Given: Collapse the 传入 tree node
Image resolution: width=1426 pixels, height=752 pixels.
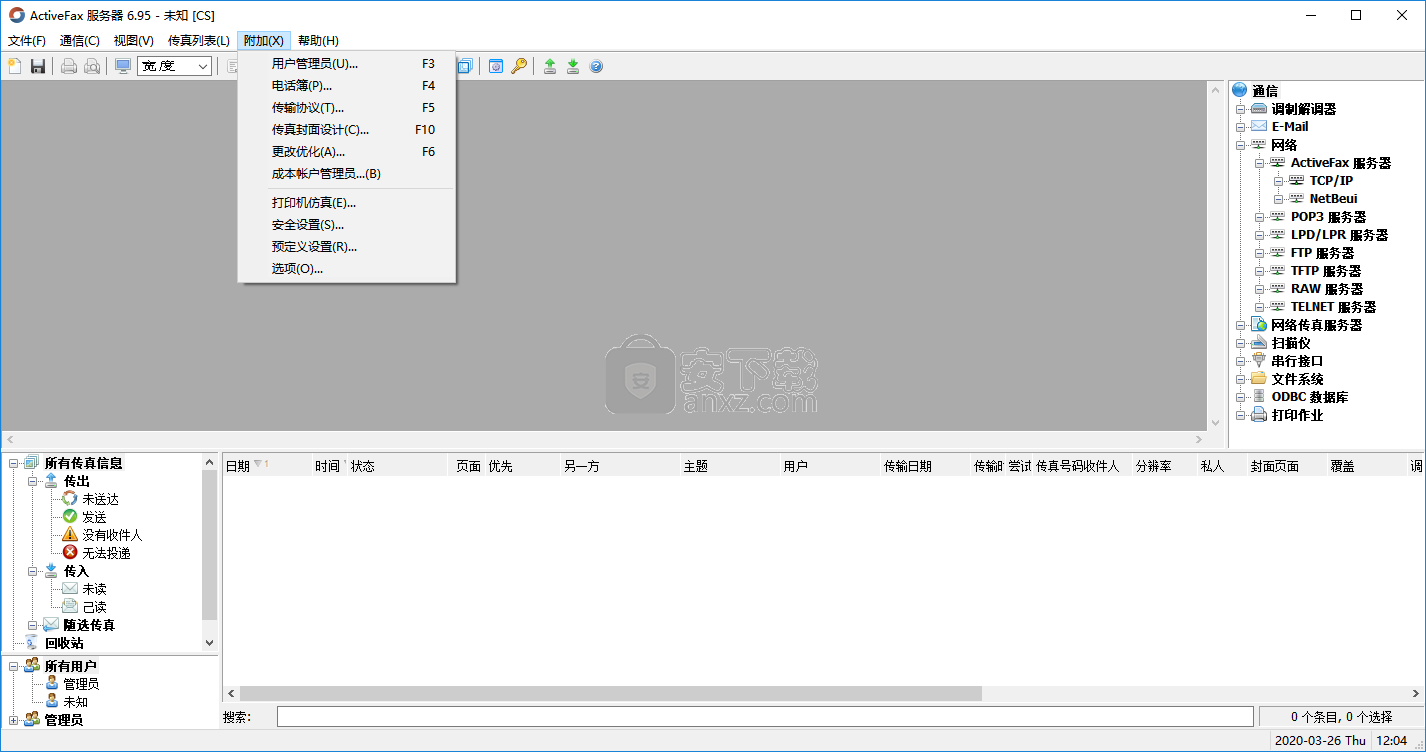Looking at the screenshot, I should [33, 571].
